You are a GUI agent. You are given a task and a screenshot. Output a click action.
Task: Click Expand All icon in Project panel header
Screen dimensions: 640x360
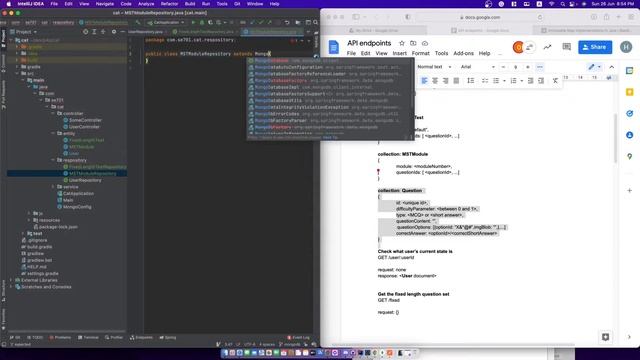point(94,32)
